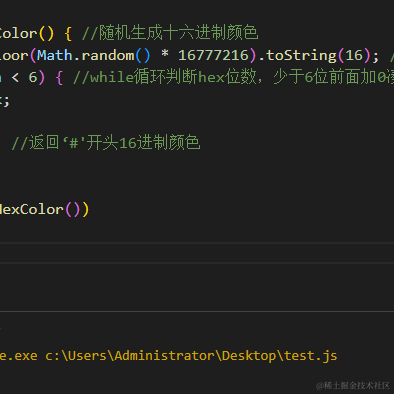
Task: Click the closing yellow parenthesis after HexColor()
Action: click(x=85, y=210)
